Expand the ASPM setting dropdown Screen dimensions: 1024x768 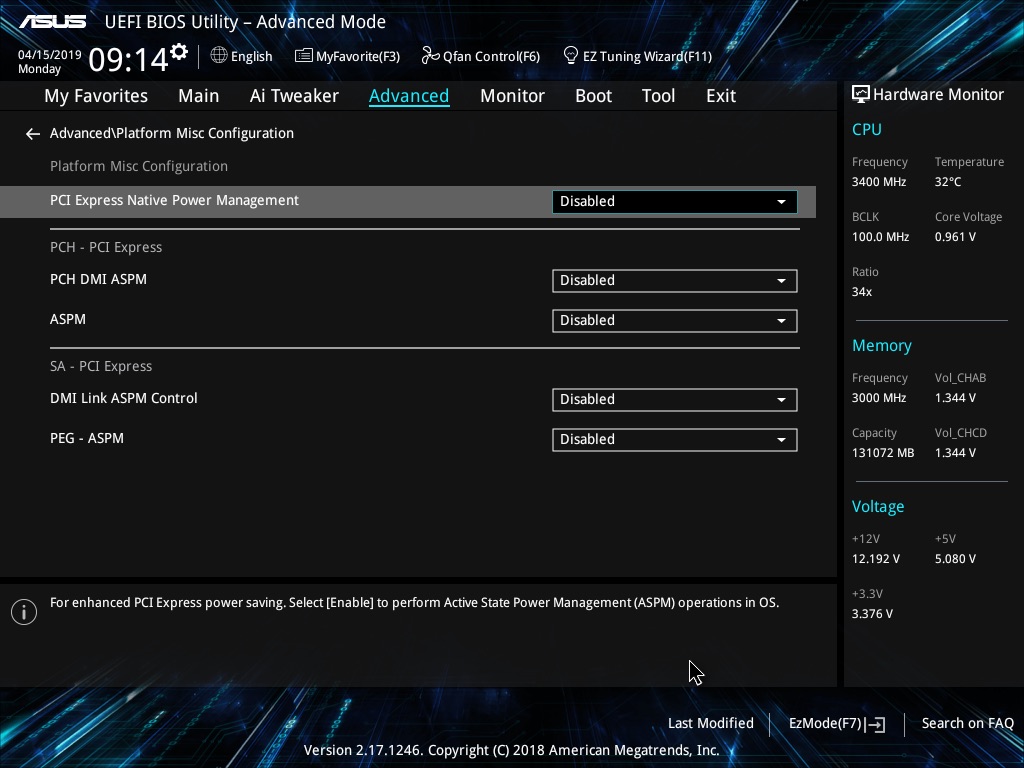pyautogui.click(x=675, y=321)
